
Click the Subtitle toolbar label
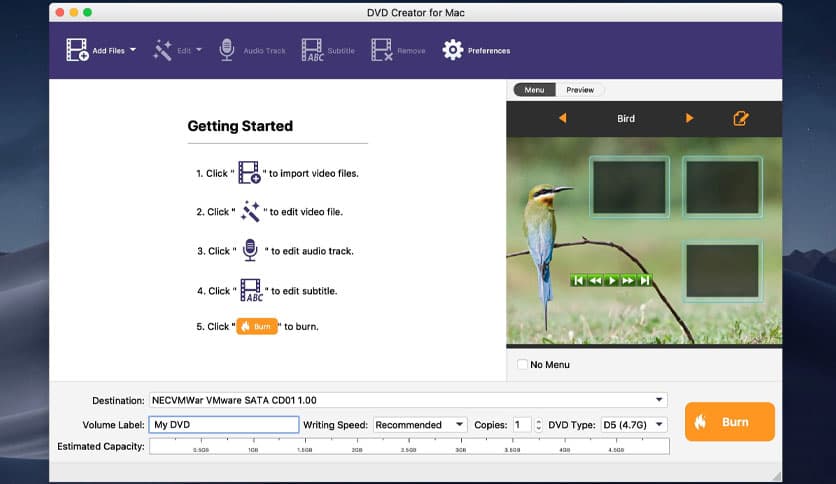click(341, 51)
